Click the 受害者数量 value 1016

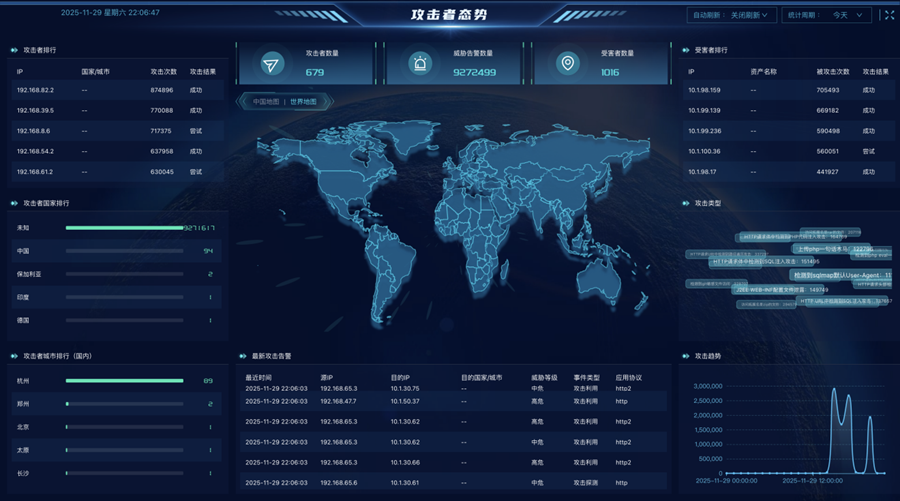[610, 72]
